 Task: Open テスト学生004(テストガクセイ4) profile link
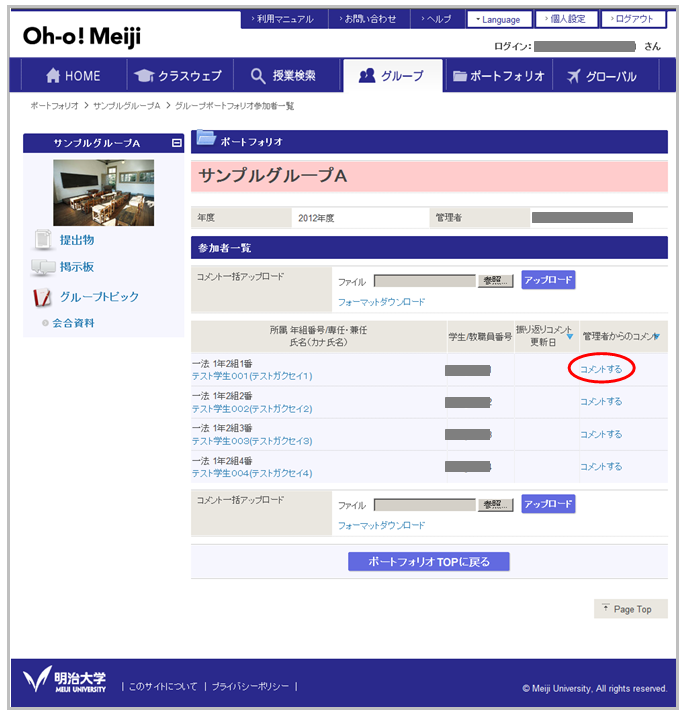coord(252,474)
